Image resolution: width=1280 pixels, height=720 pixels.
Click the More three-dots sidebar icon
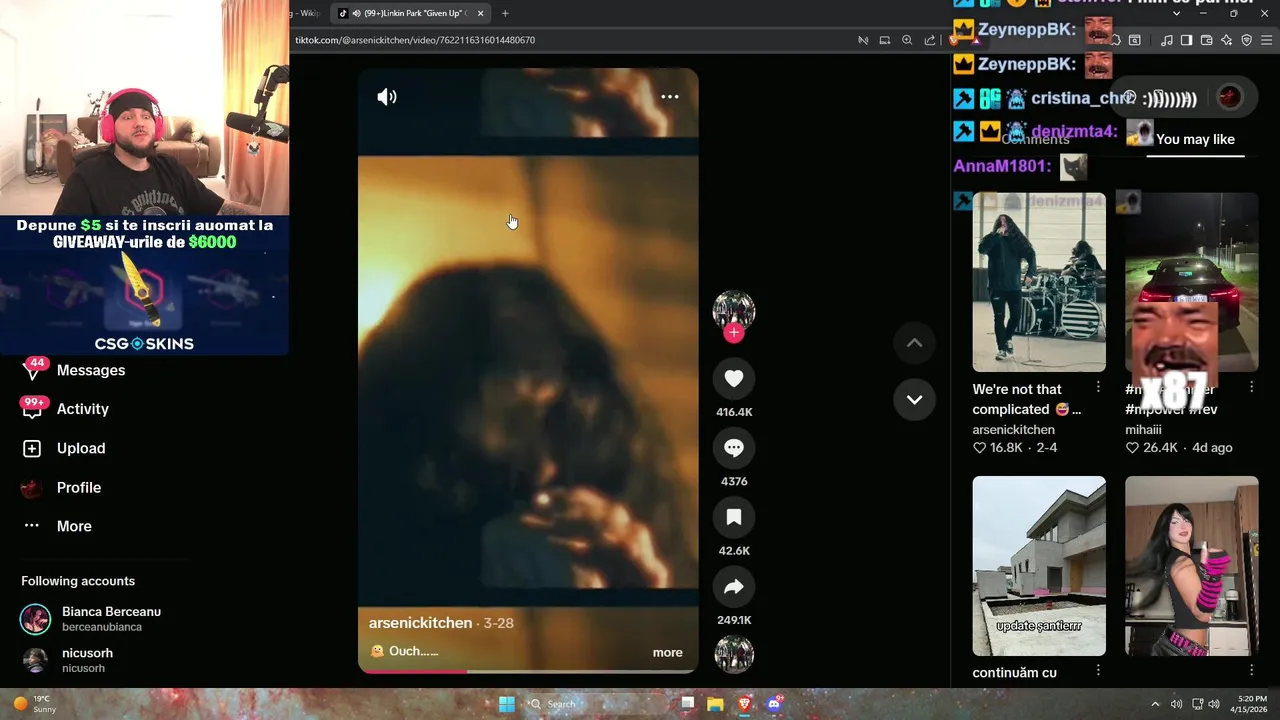click(x=32, y=526)
